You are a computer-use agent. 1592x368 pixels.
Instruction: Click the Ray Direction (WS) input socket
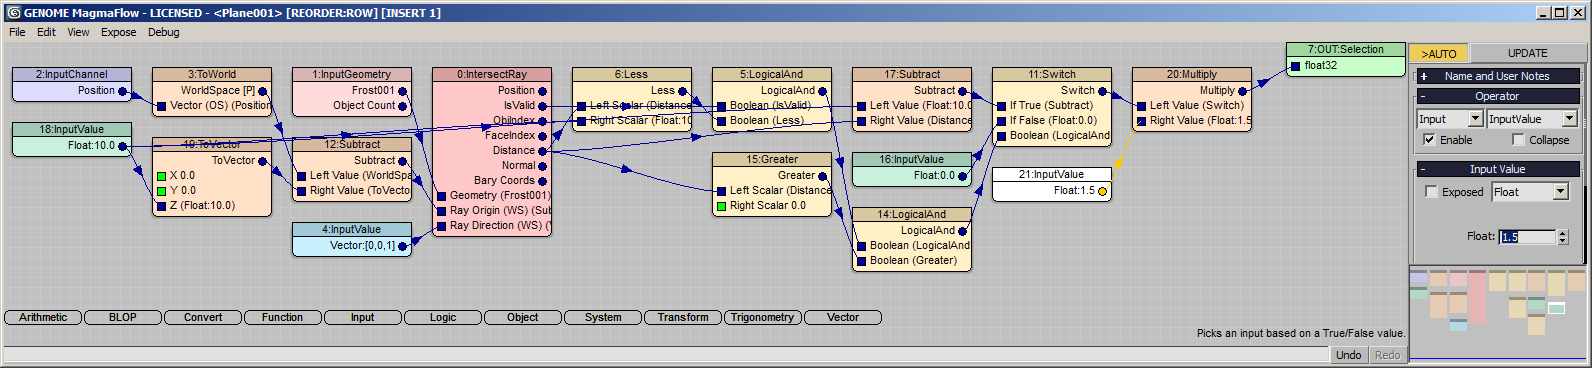(441, 226)
